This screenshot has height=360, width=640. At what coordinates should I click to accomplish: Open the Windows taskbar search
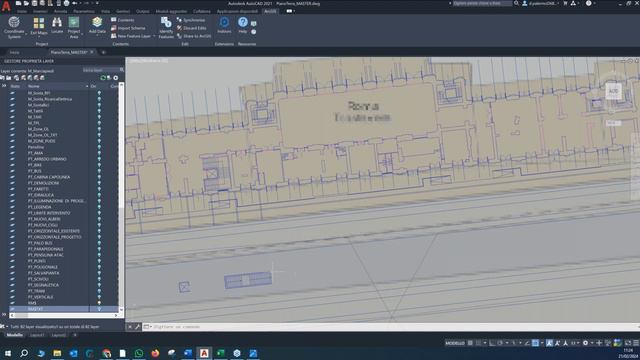[24, 353]
